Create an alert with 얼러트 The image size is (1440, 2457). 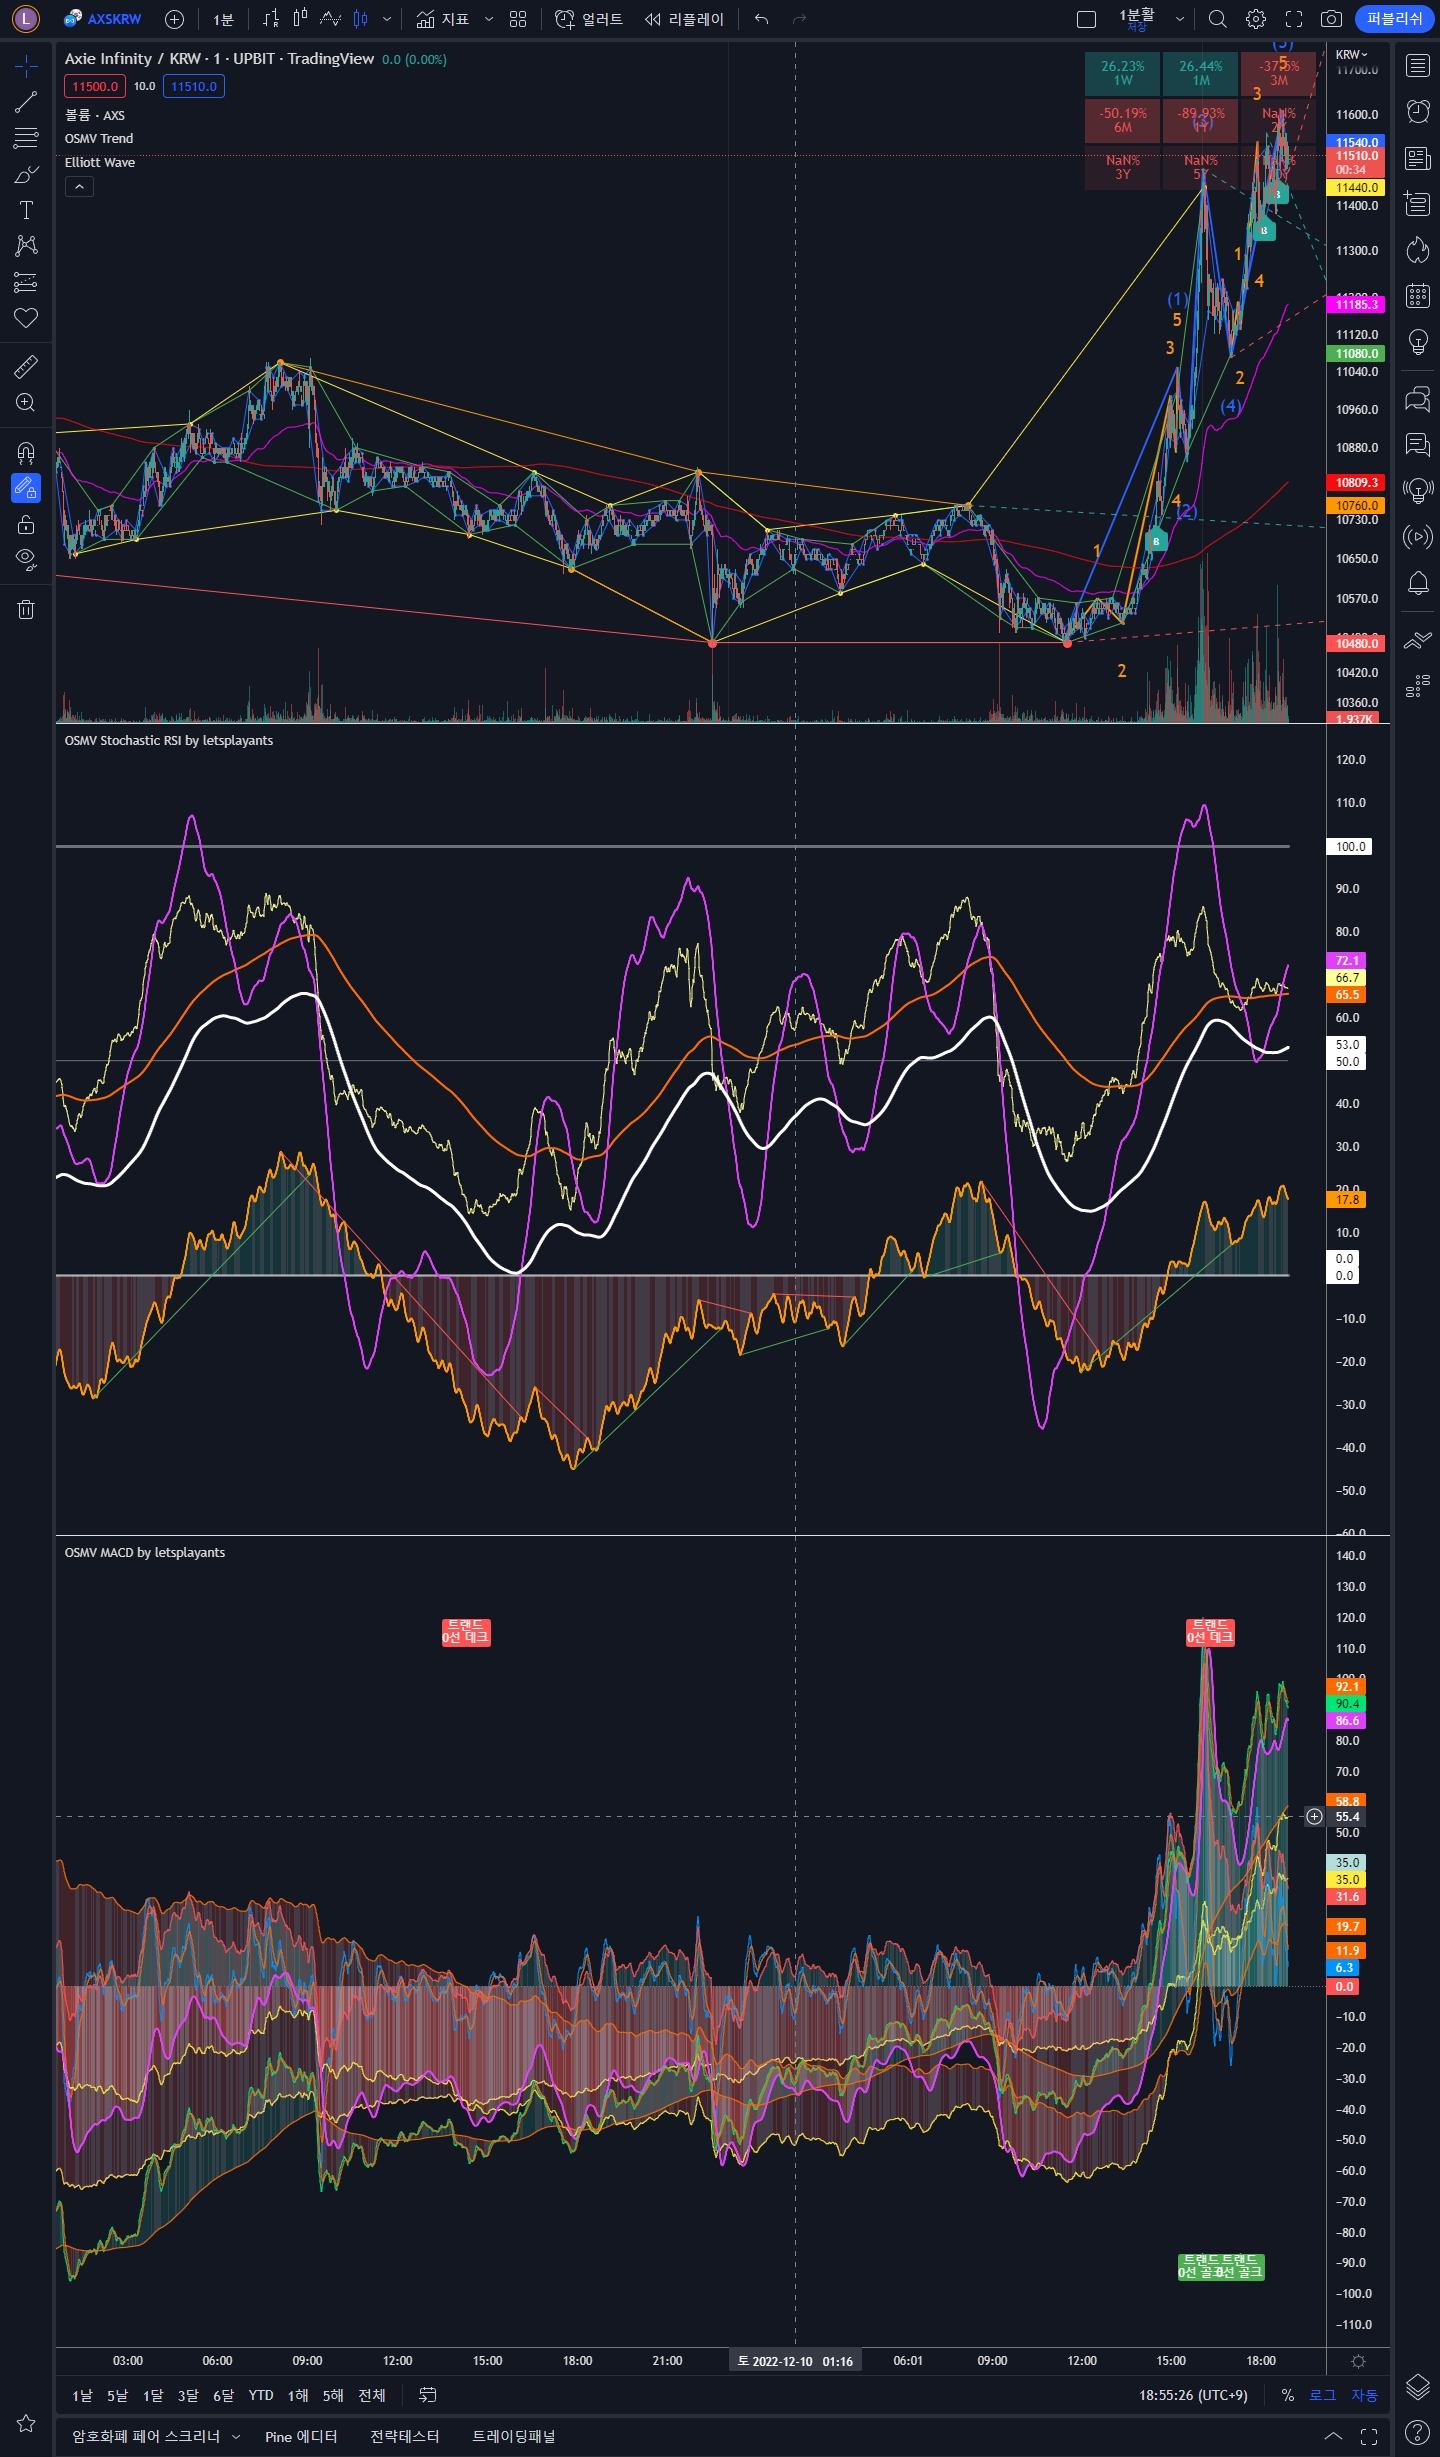[589, 19]
